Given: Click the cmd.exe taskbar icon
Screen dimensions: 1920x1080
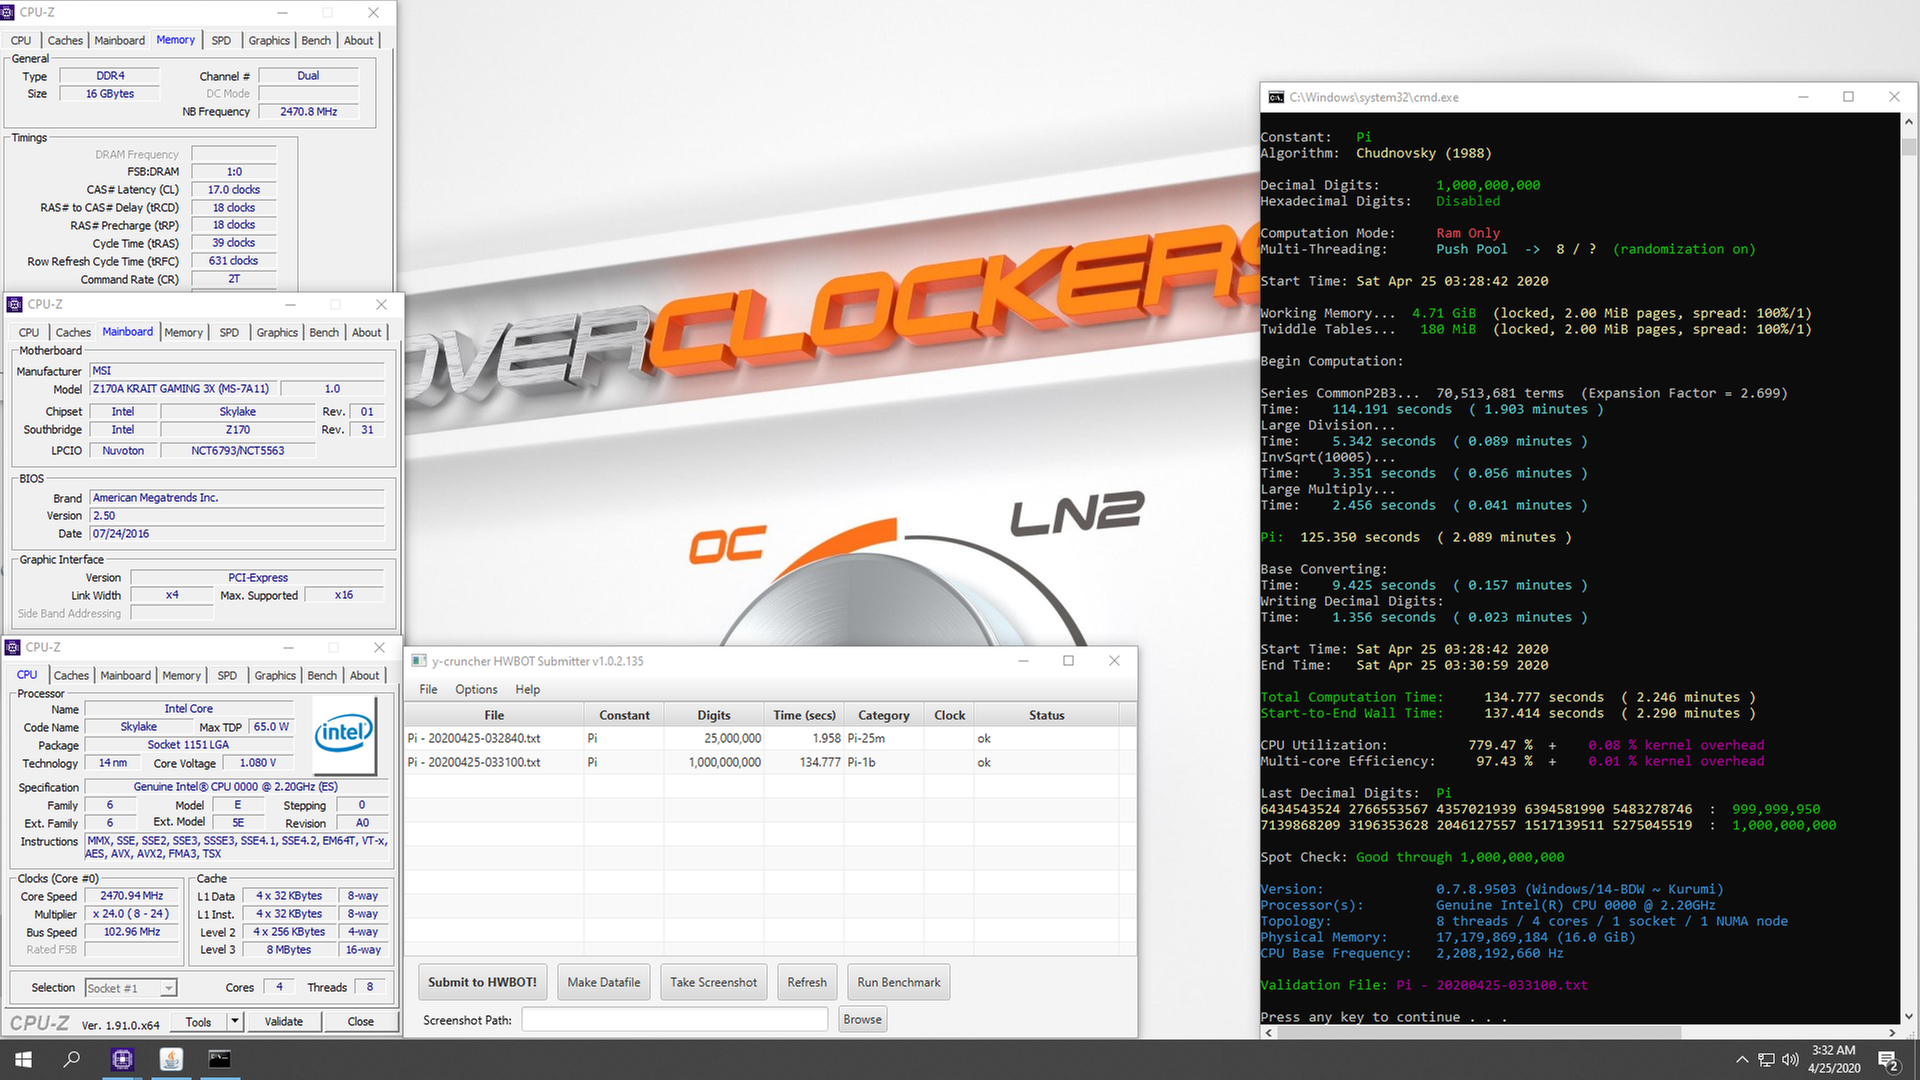Looking at the screenshot, I should click(219, 1059).
